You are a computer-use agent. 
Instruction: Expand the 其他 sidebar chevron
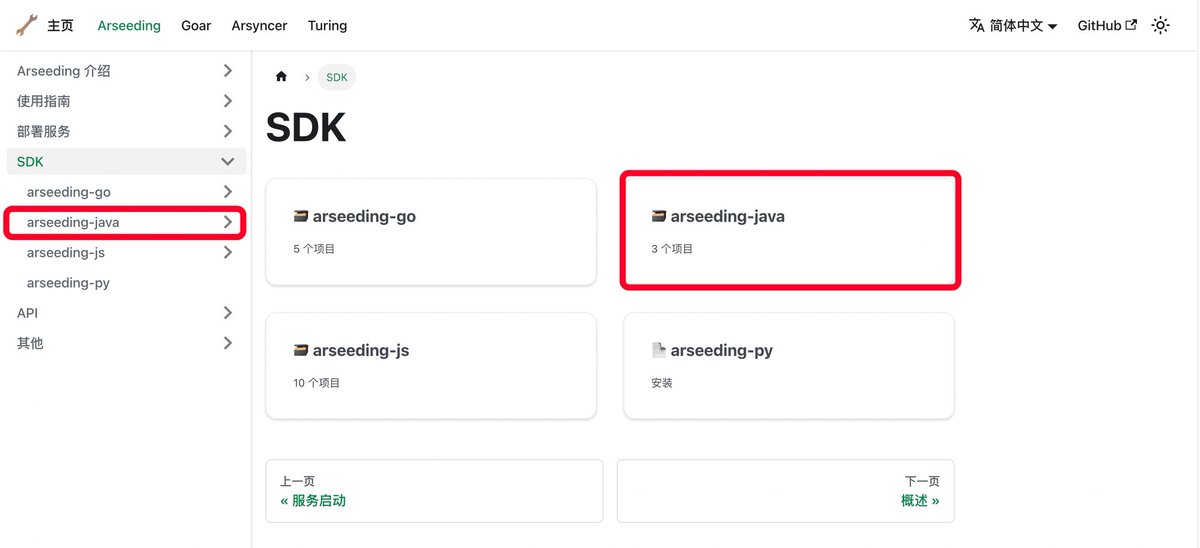click(228, 343)
